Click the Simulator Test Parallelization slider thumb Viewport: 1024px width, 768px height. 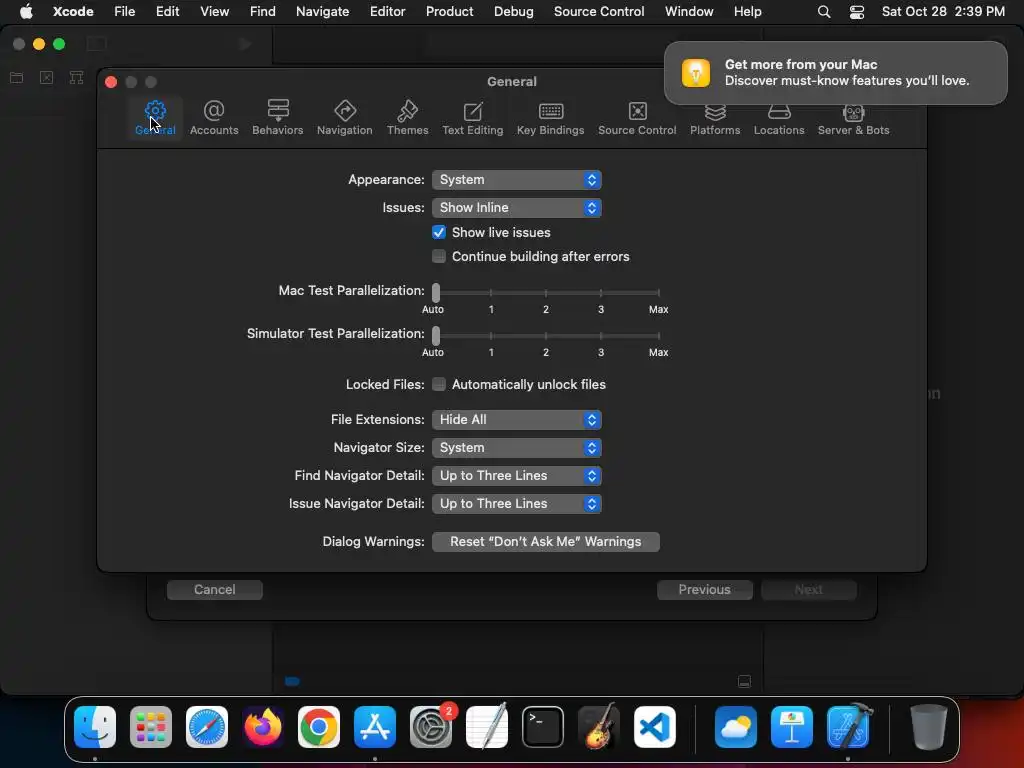tap(436, 336)
